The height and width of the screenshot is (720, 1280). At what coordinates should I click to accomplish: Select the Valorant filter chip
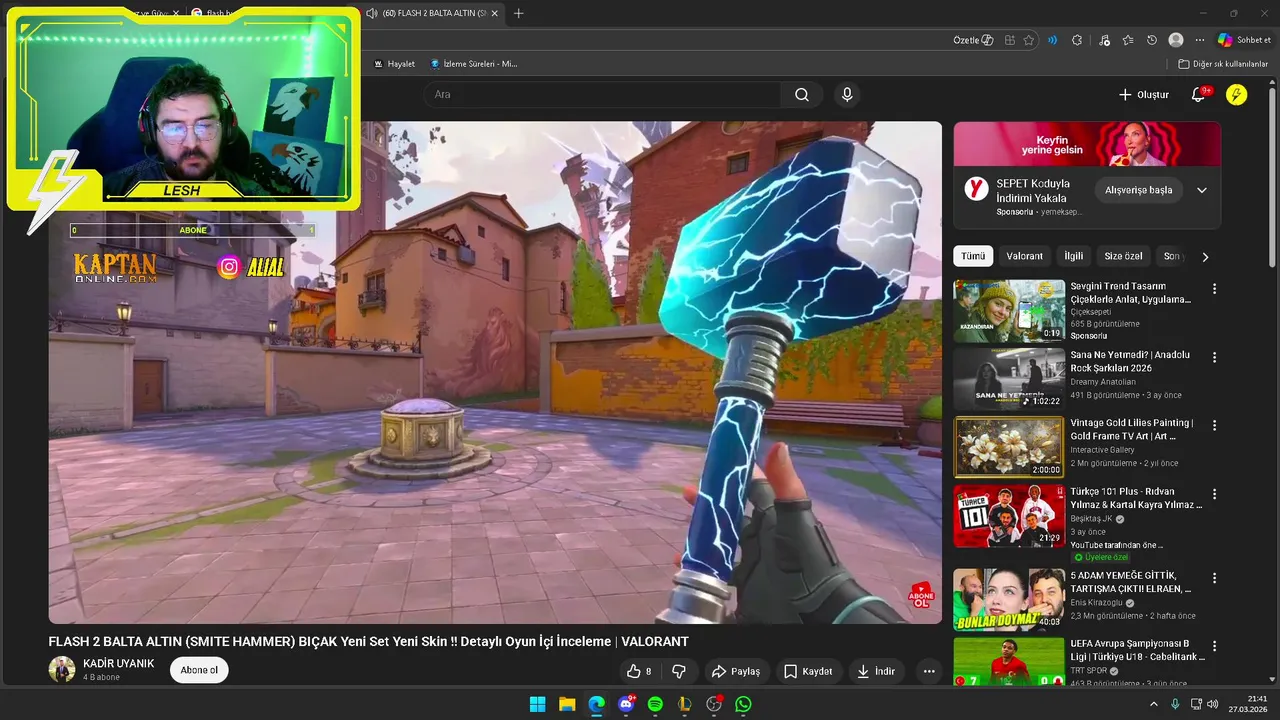tap(1024, 256)
